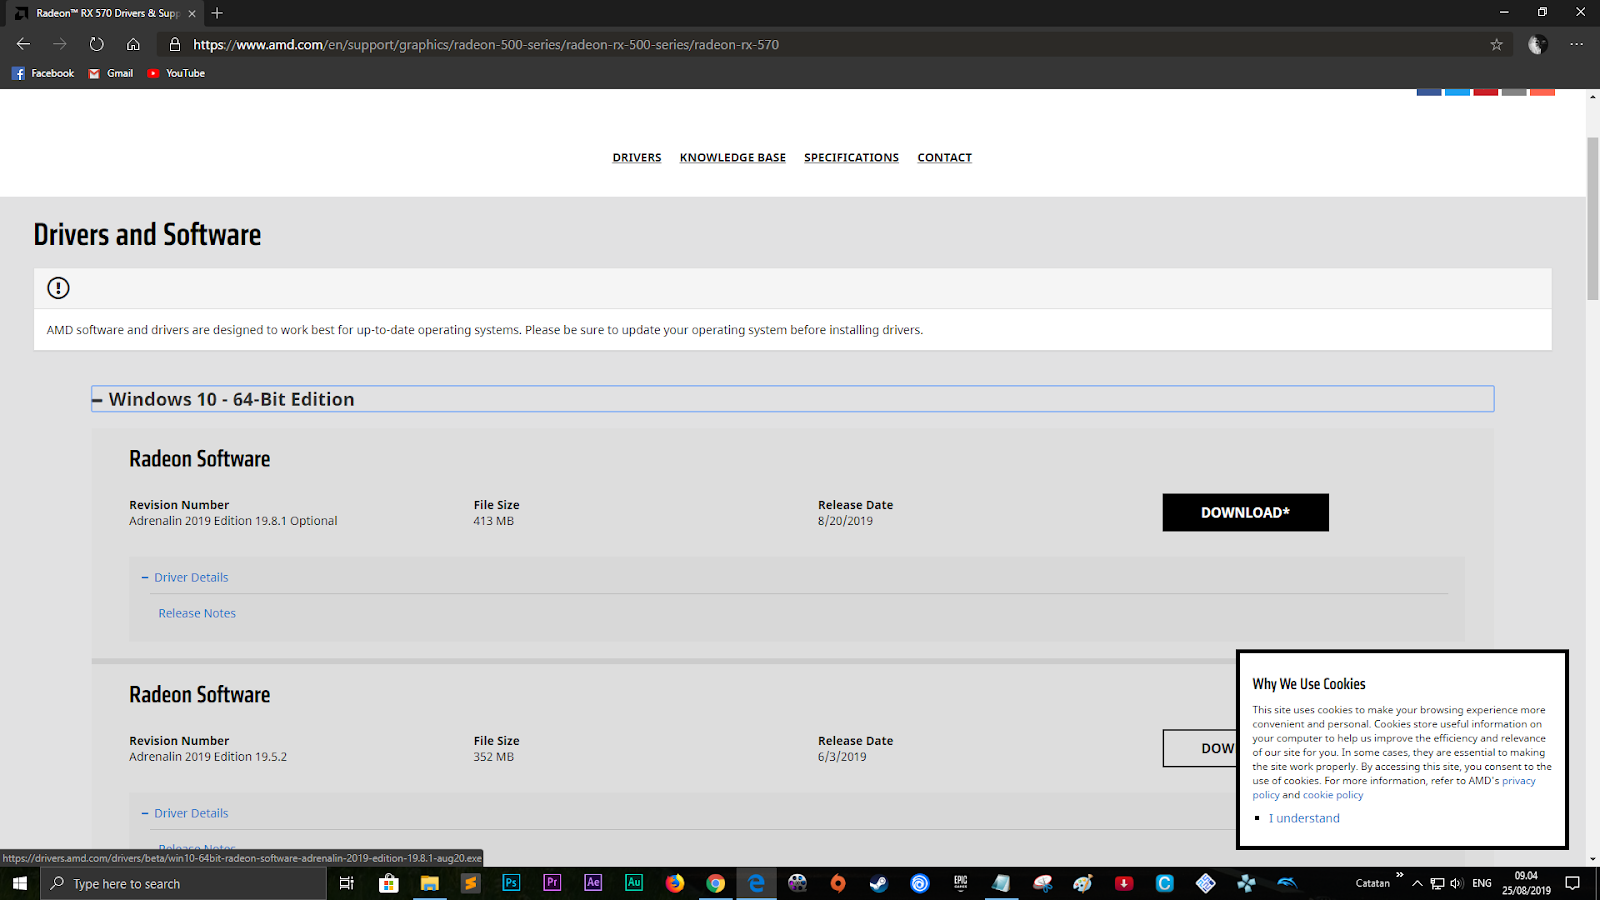Screen dimensions: 1600x900
Task: Open the Action Center notifications
Action: coord(1573,883)
